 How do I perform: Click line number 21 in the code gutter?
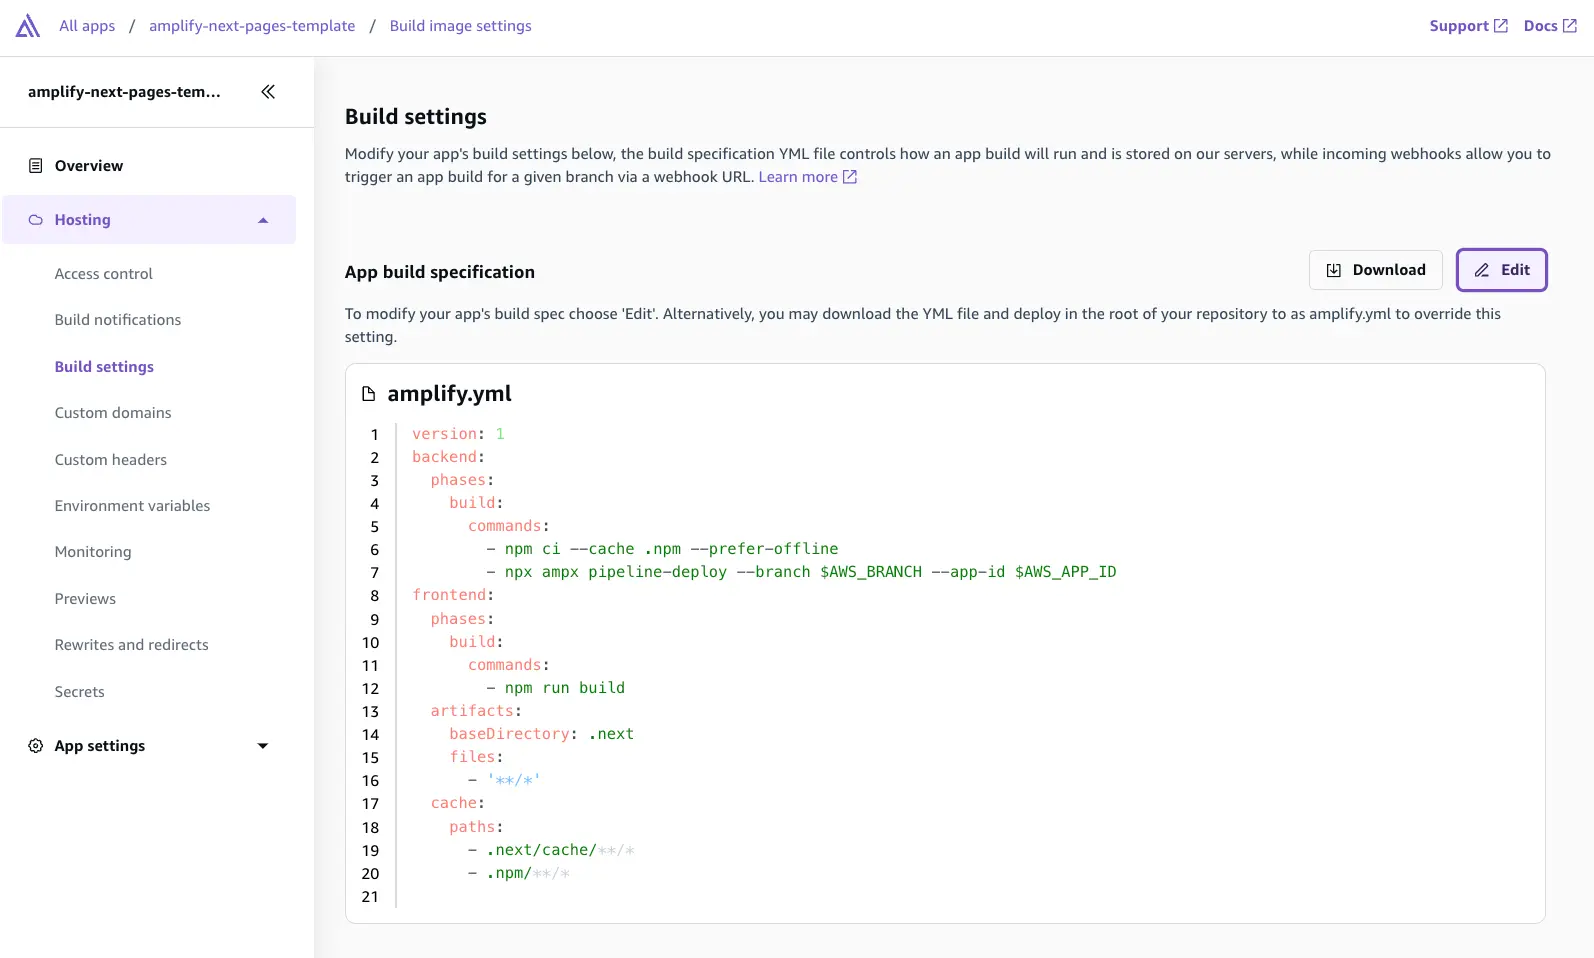[370, 897]
